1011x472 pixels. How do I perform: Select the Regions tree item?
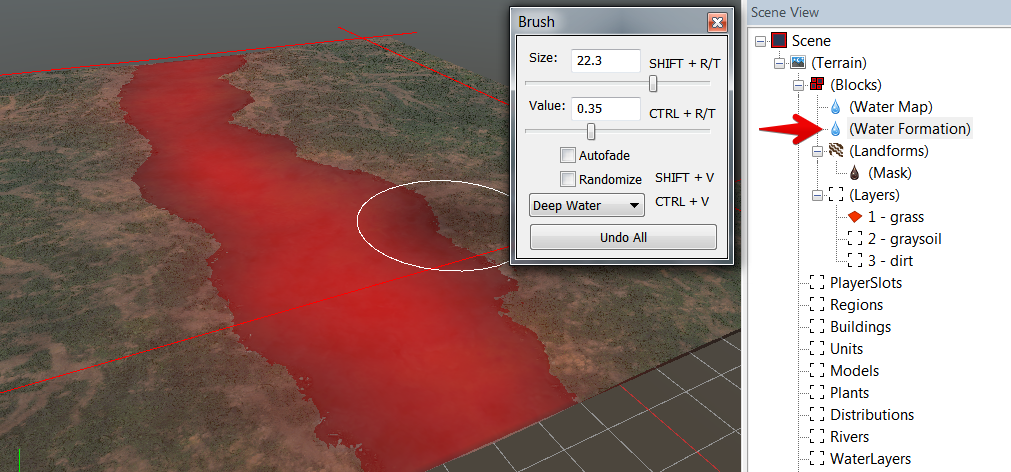(x=856, y=304)
